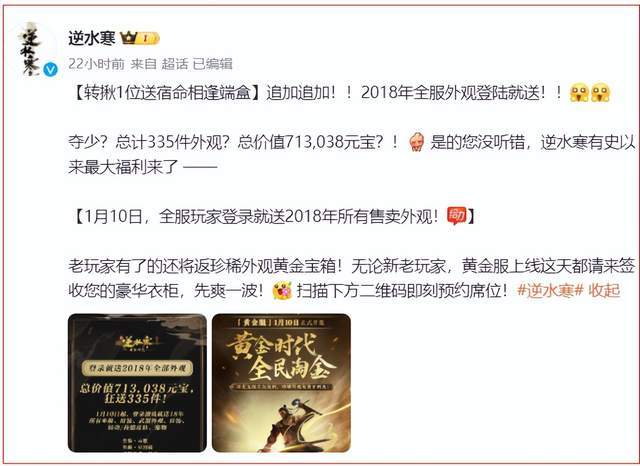
Task: Click the 来自 source label
Action: [144, 64]
